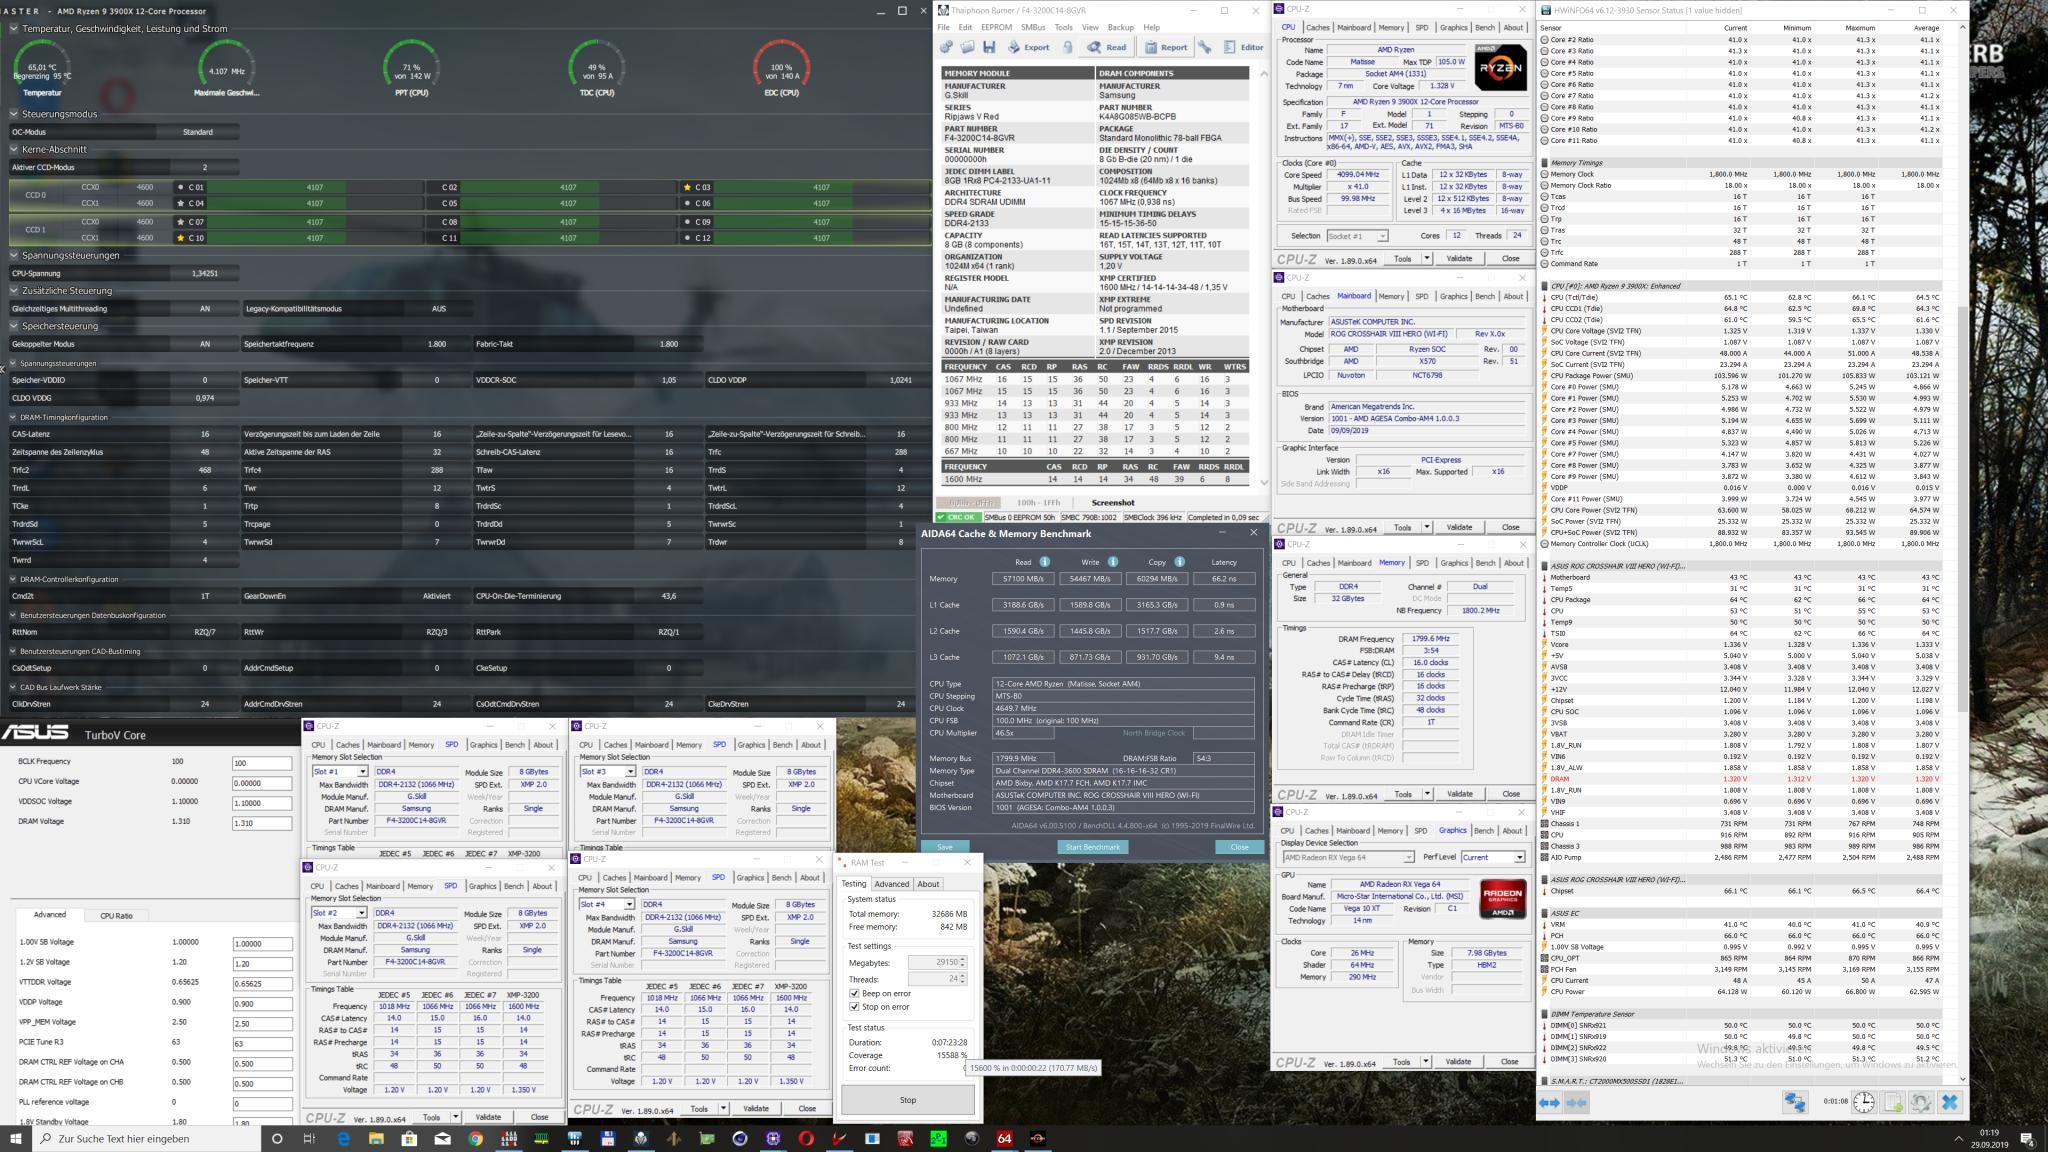2048x1152 pixels.
Task: Toggle Stop on error checkbox
Action: click(854, 1007)
